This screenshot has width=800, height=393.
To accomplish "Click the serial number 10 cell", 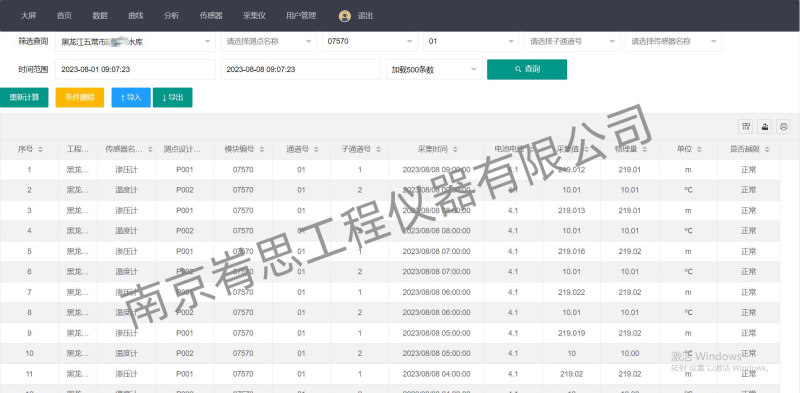I will 29,353.
